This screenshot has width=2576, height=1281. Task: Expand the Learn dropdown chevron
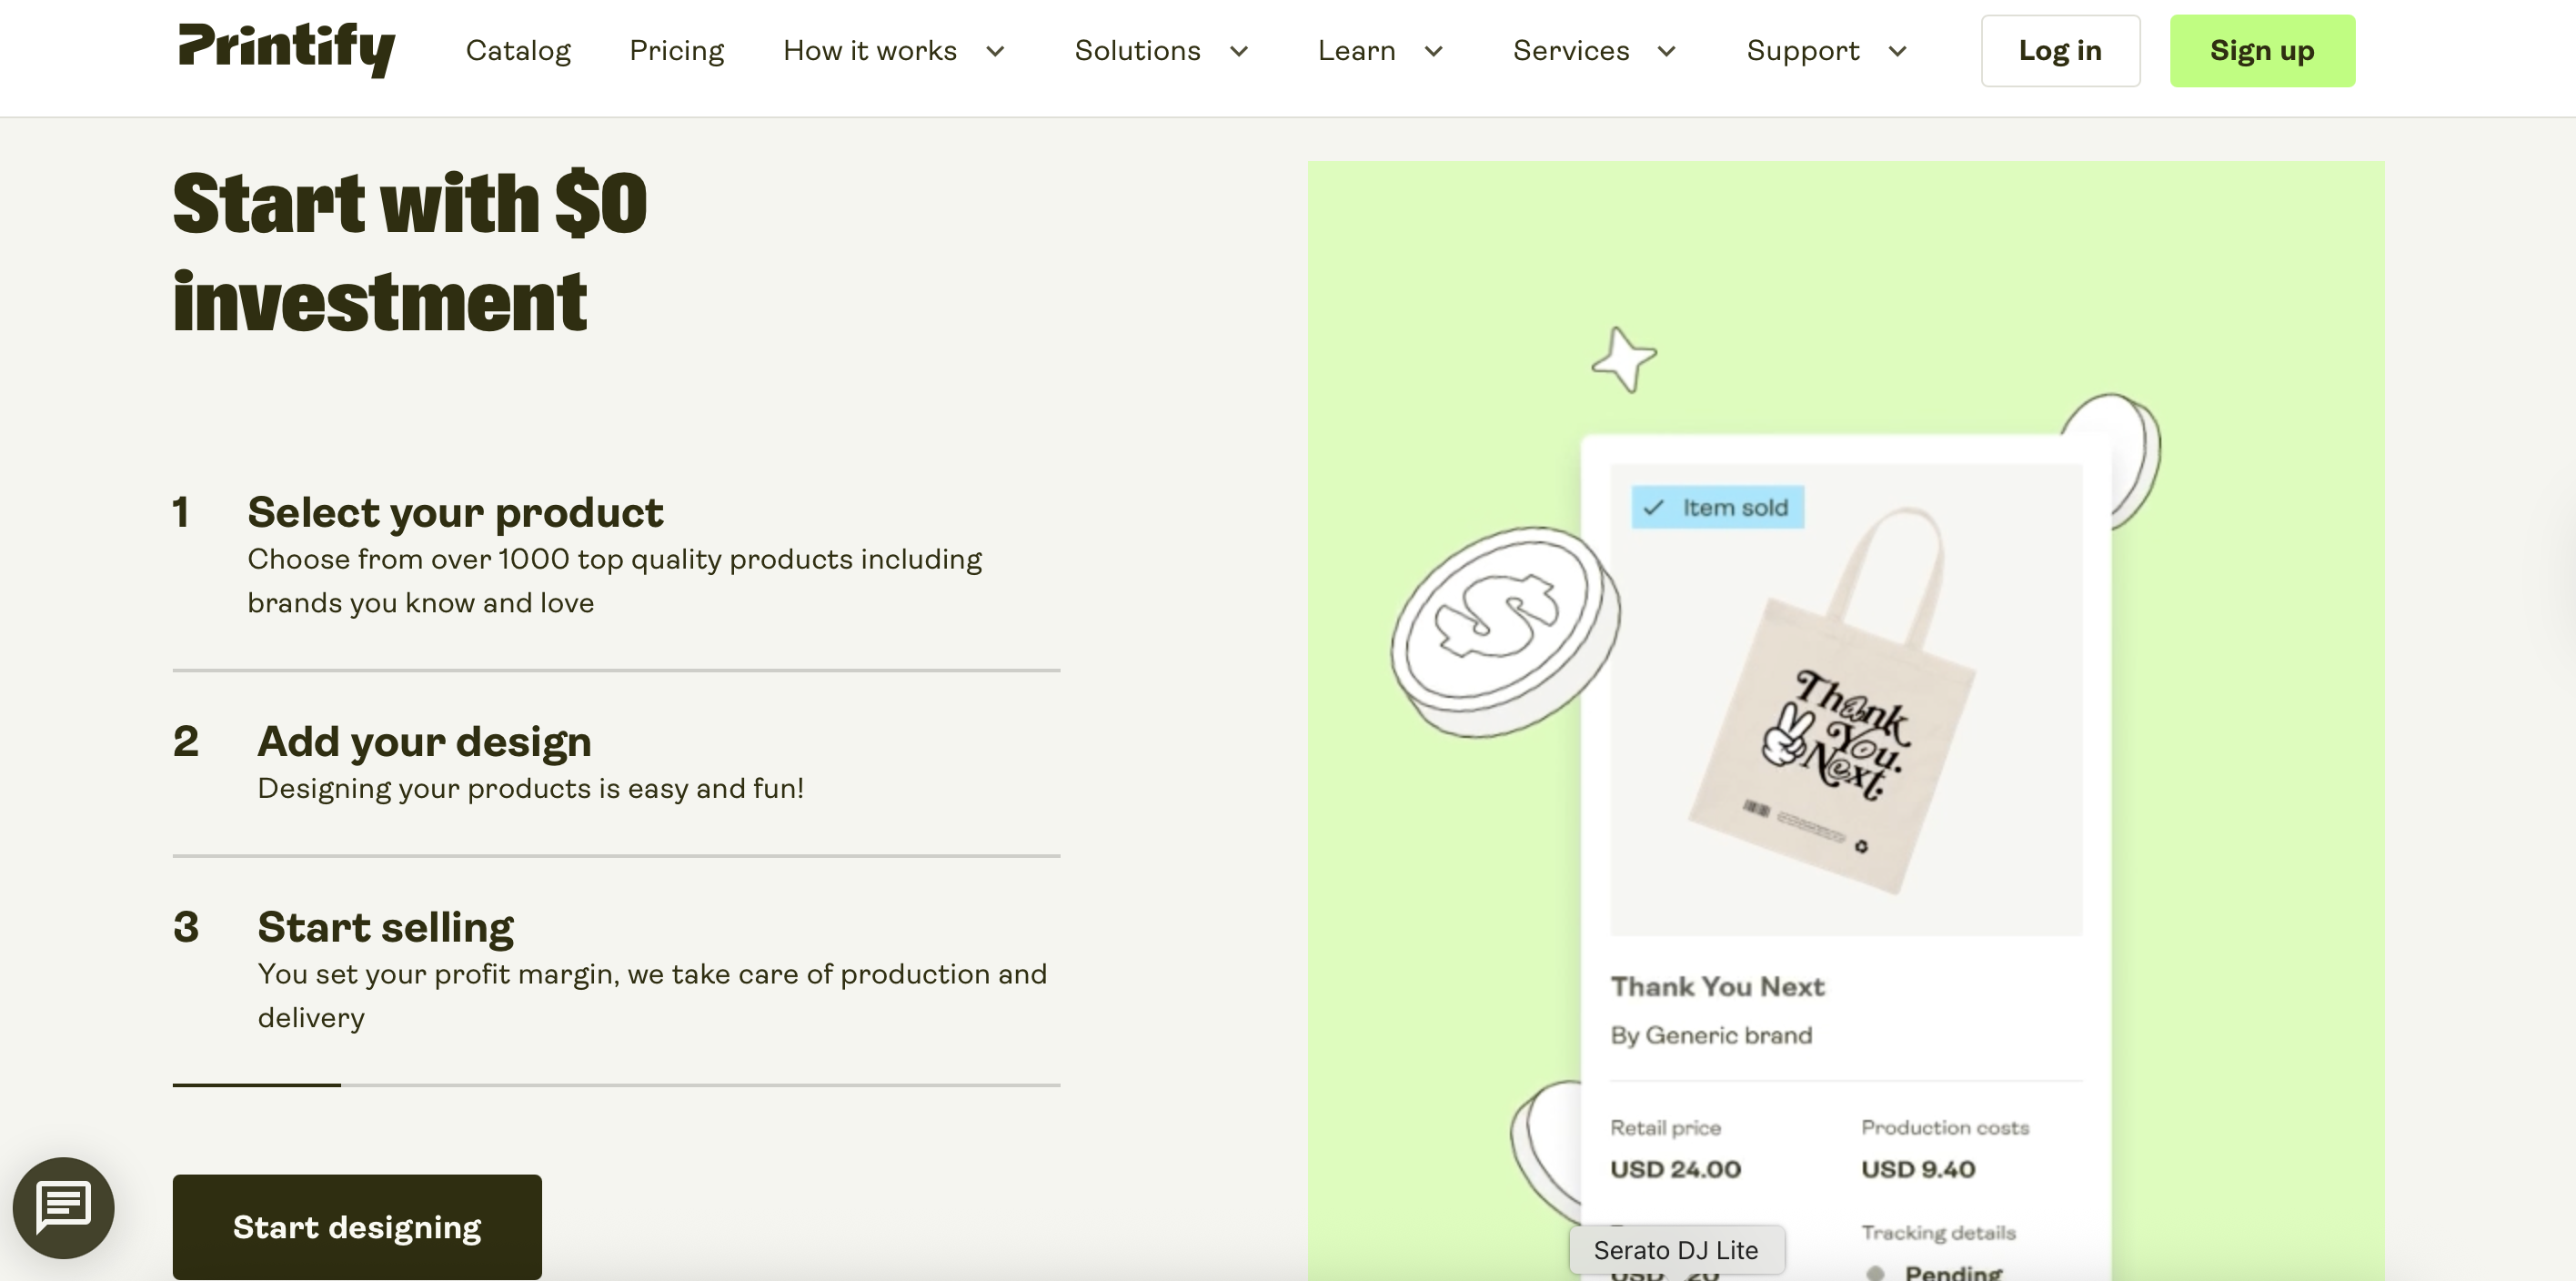(x=1434, y=52)
